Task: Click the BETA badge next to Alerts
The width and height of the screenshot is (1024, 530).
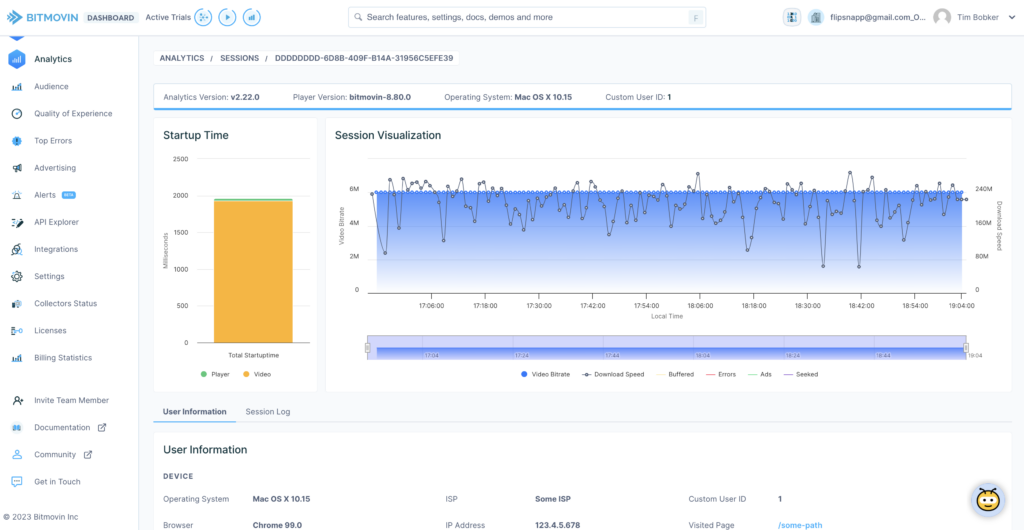Action: tap(69, 195)
